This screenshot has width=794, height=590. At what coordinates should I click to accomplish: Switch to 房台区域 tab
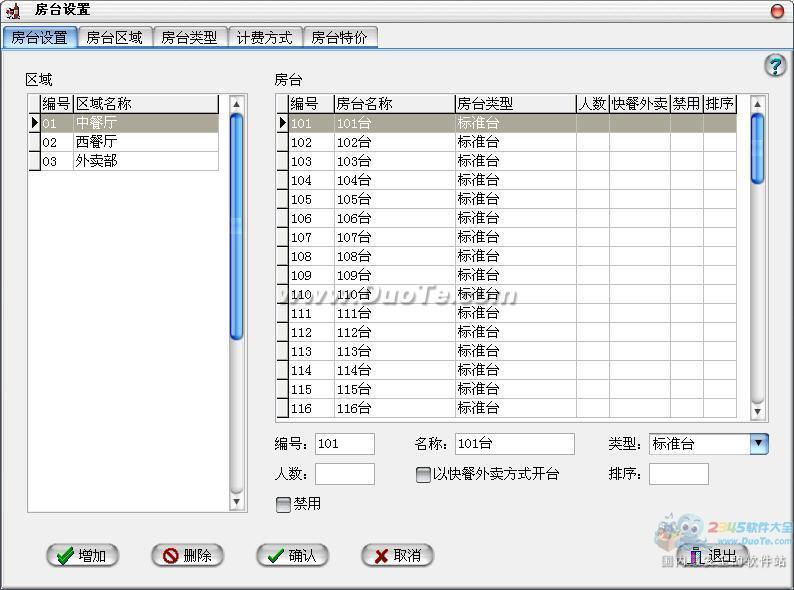click(114, 38)
